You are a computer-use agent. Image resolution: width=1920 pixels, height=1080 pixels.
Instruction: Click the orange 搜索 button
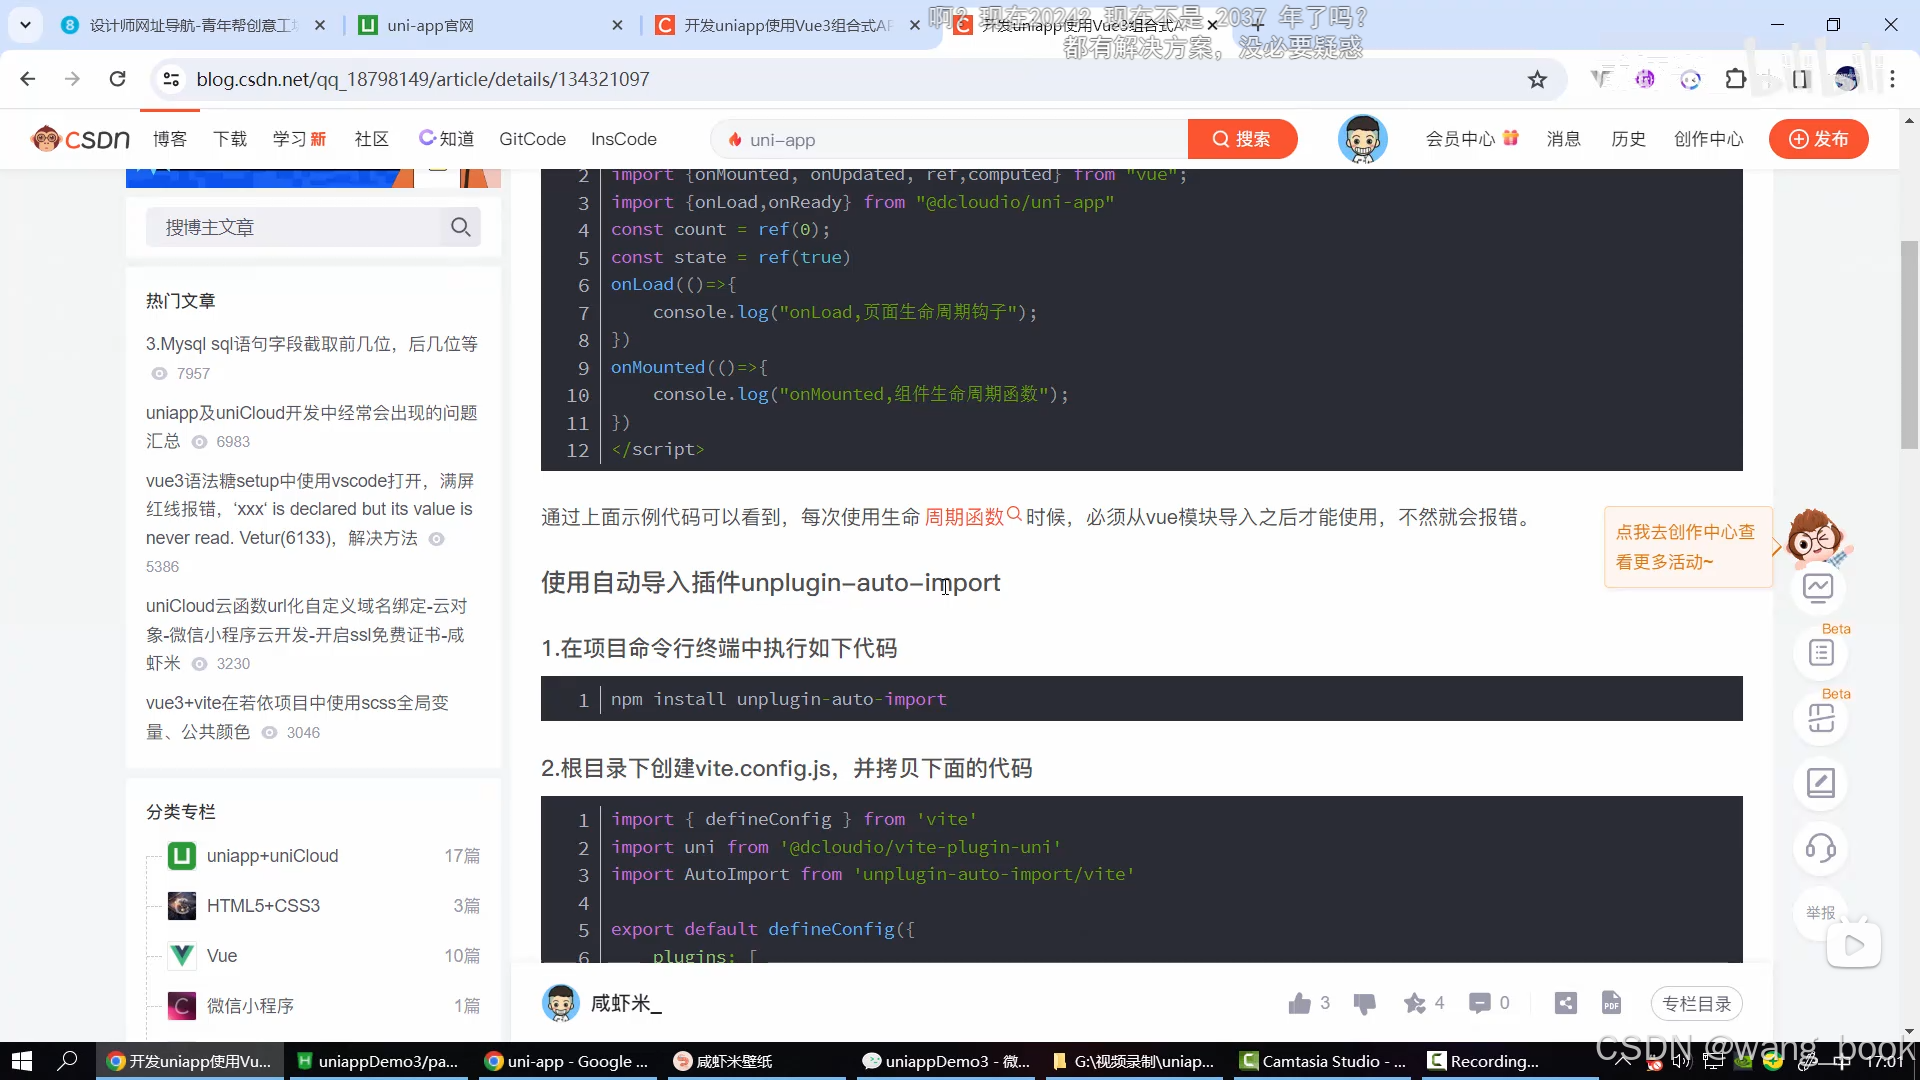click(1242, 139)
